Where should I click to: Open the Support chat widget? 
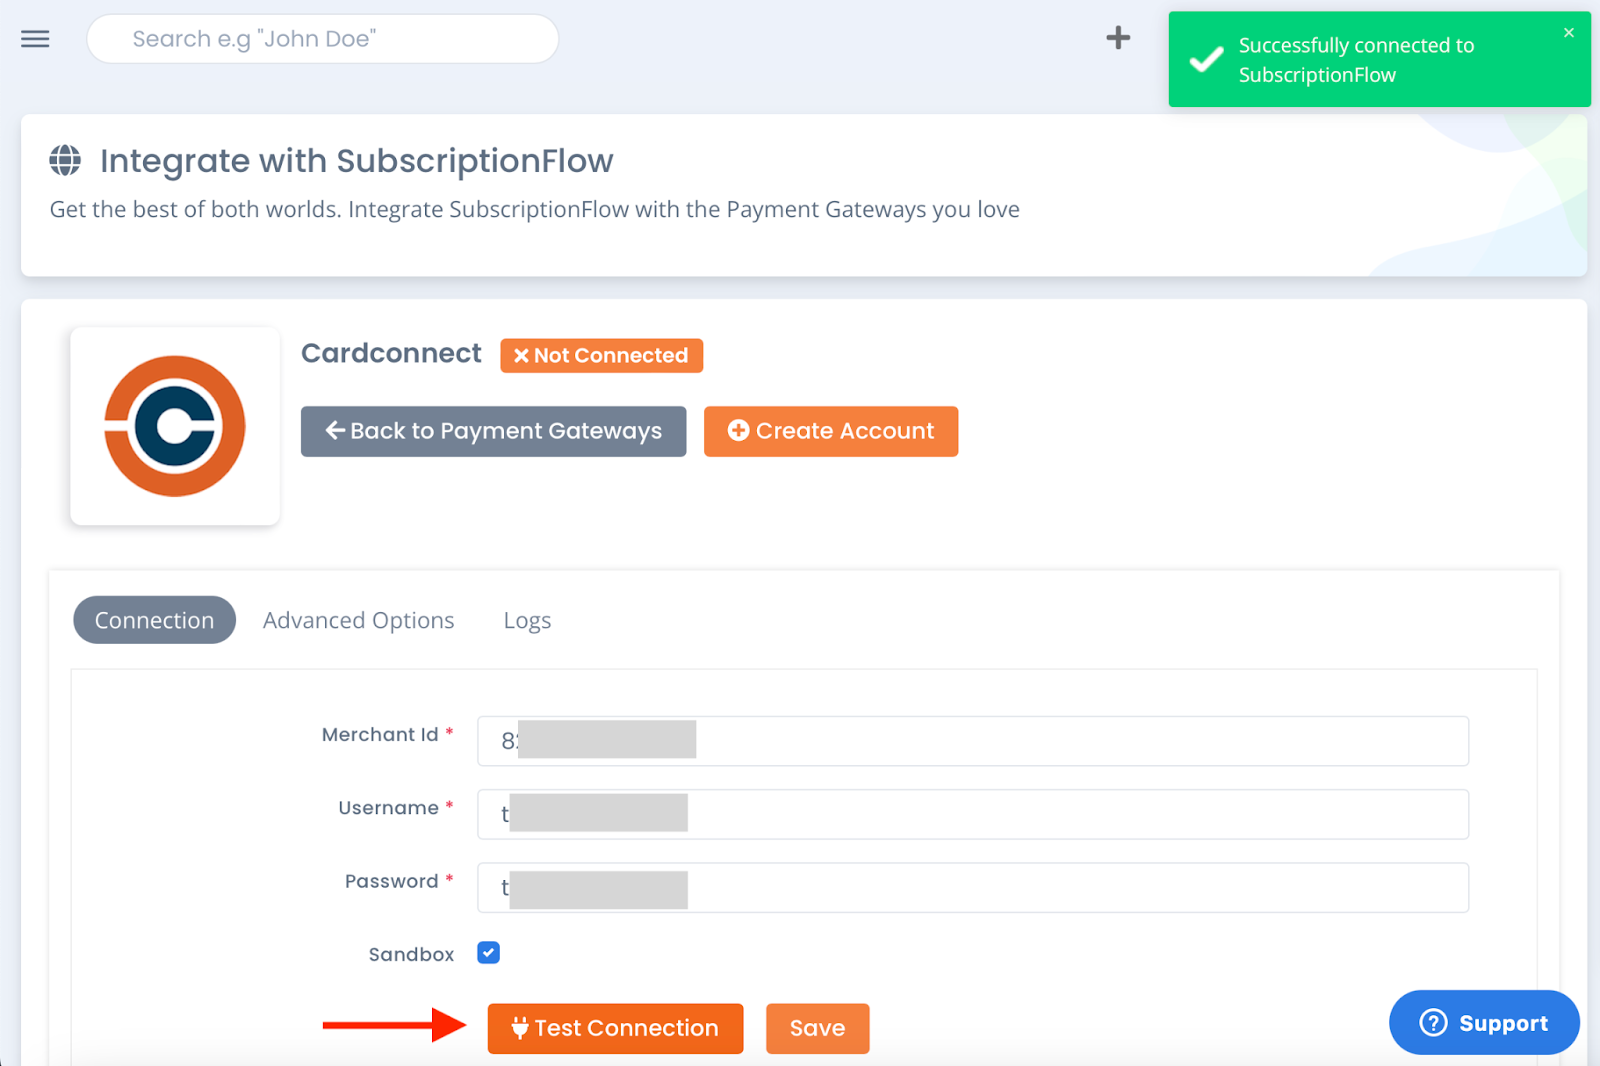(1484, 1022)
